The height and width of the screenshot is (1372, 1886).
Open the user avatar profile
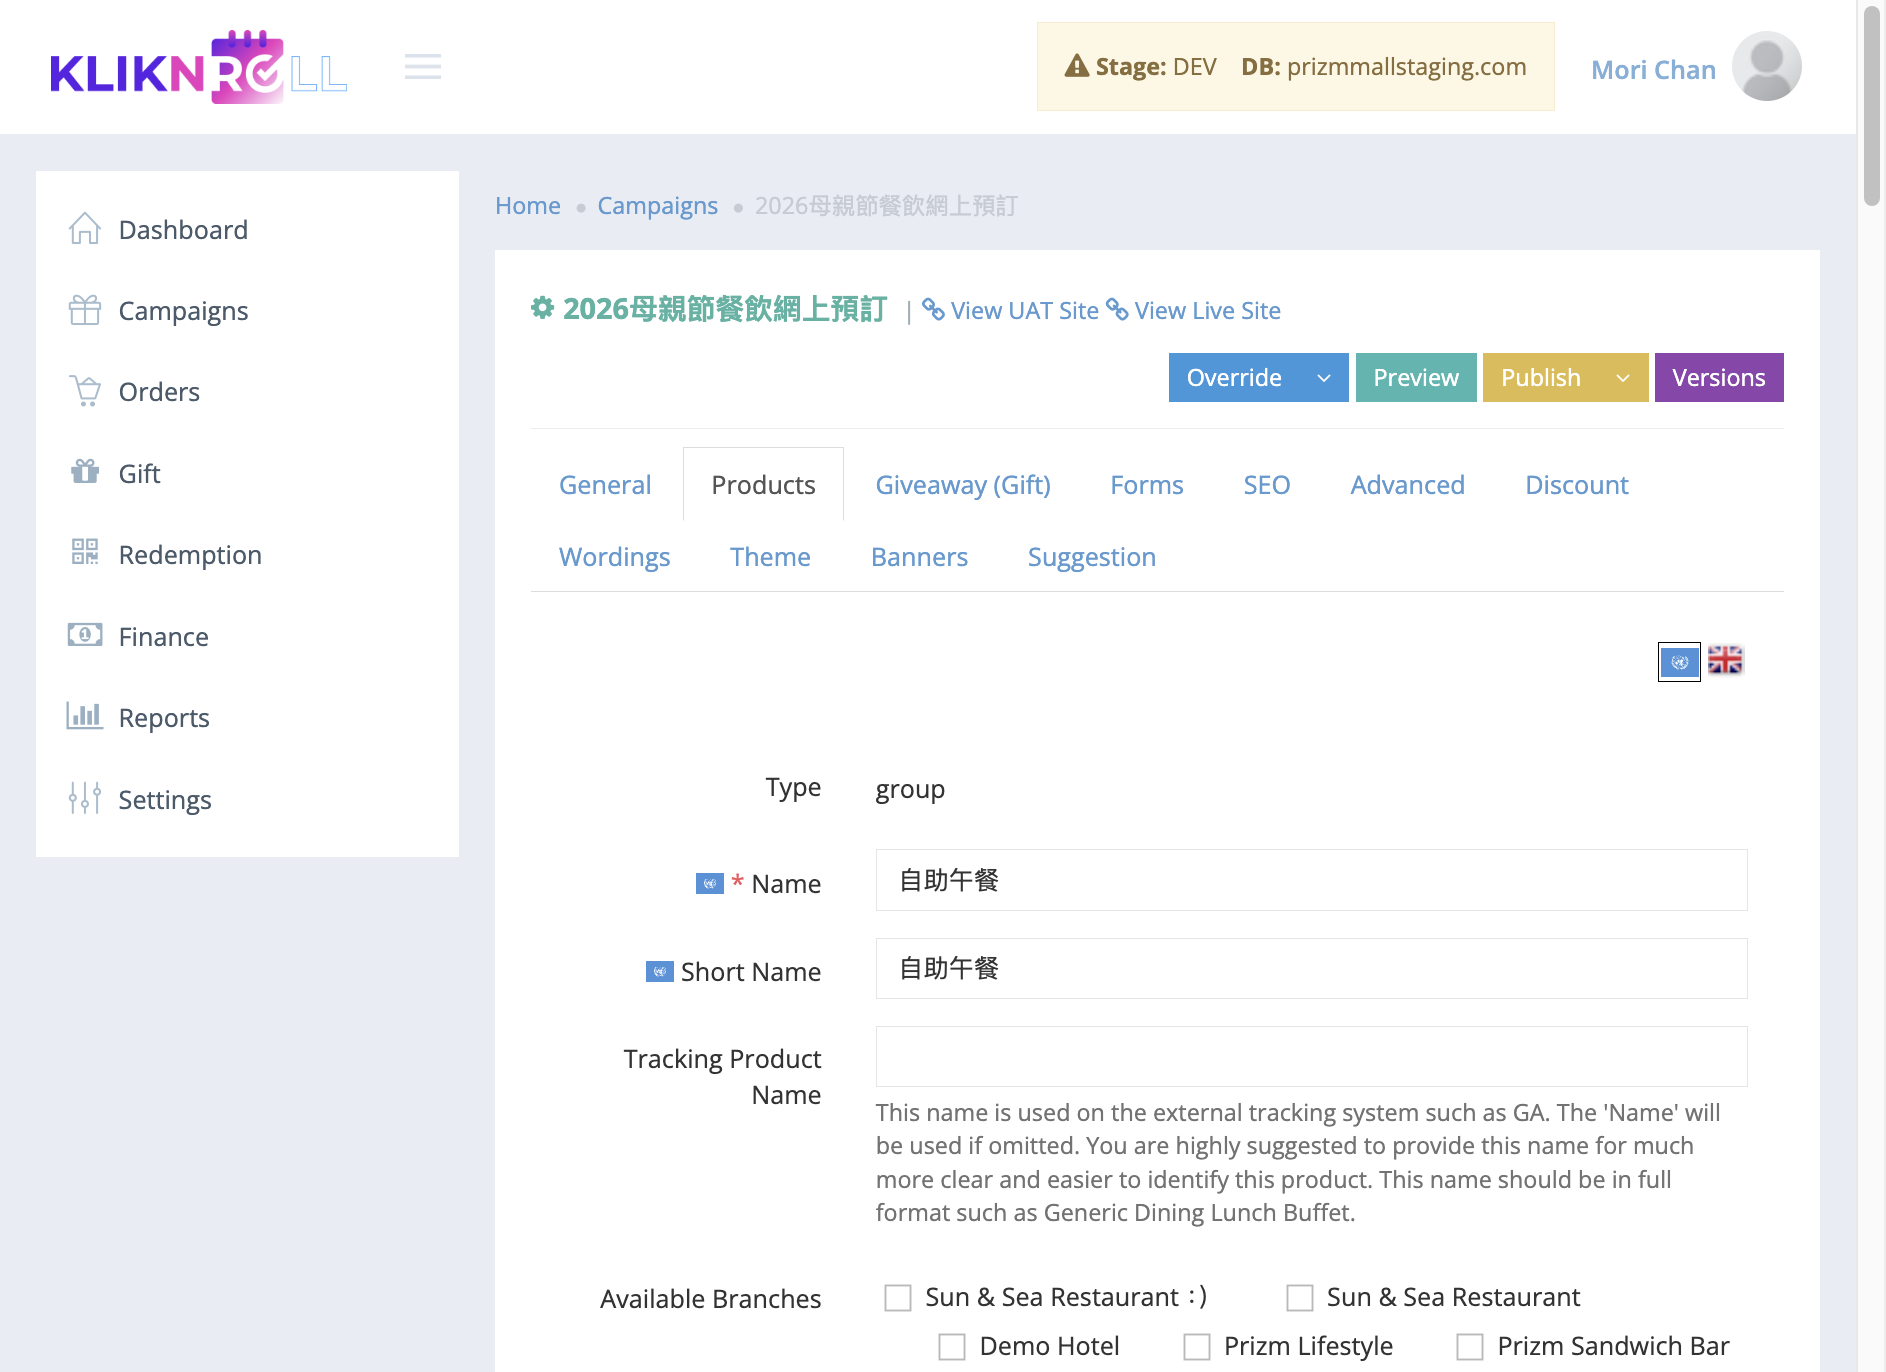(1766, 67)
